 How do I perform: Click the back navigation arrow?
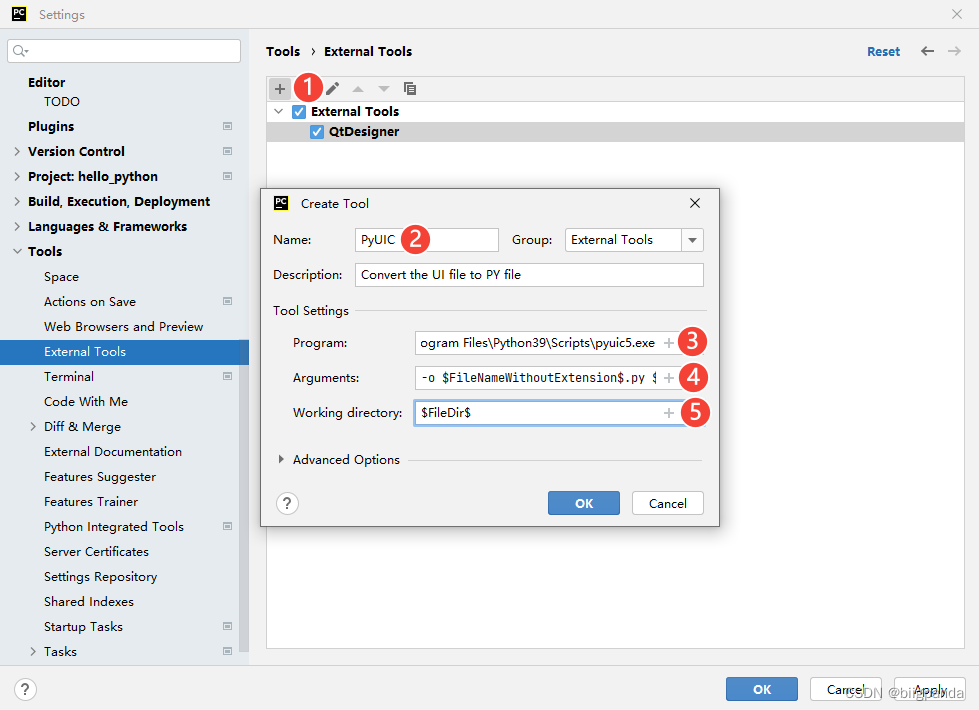pos(928,51)
